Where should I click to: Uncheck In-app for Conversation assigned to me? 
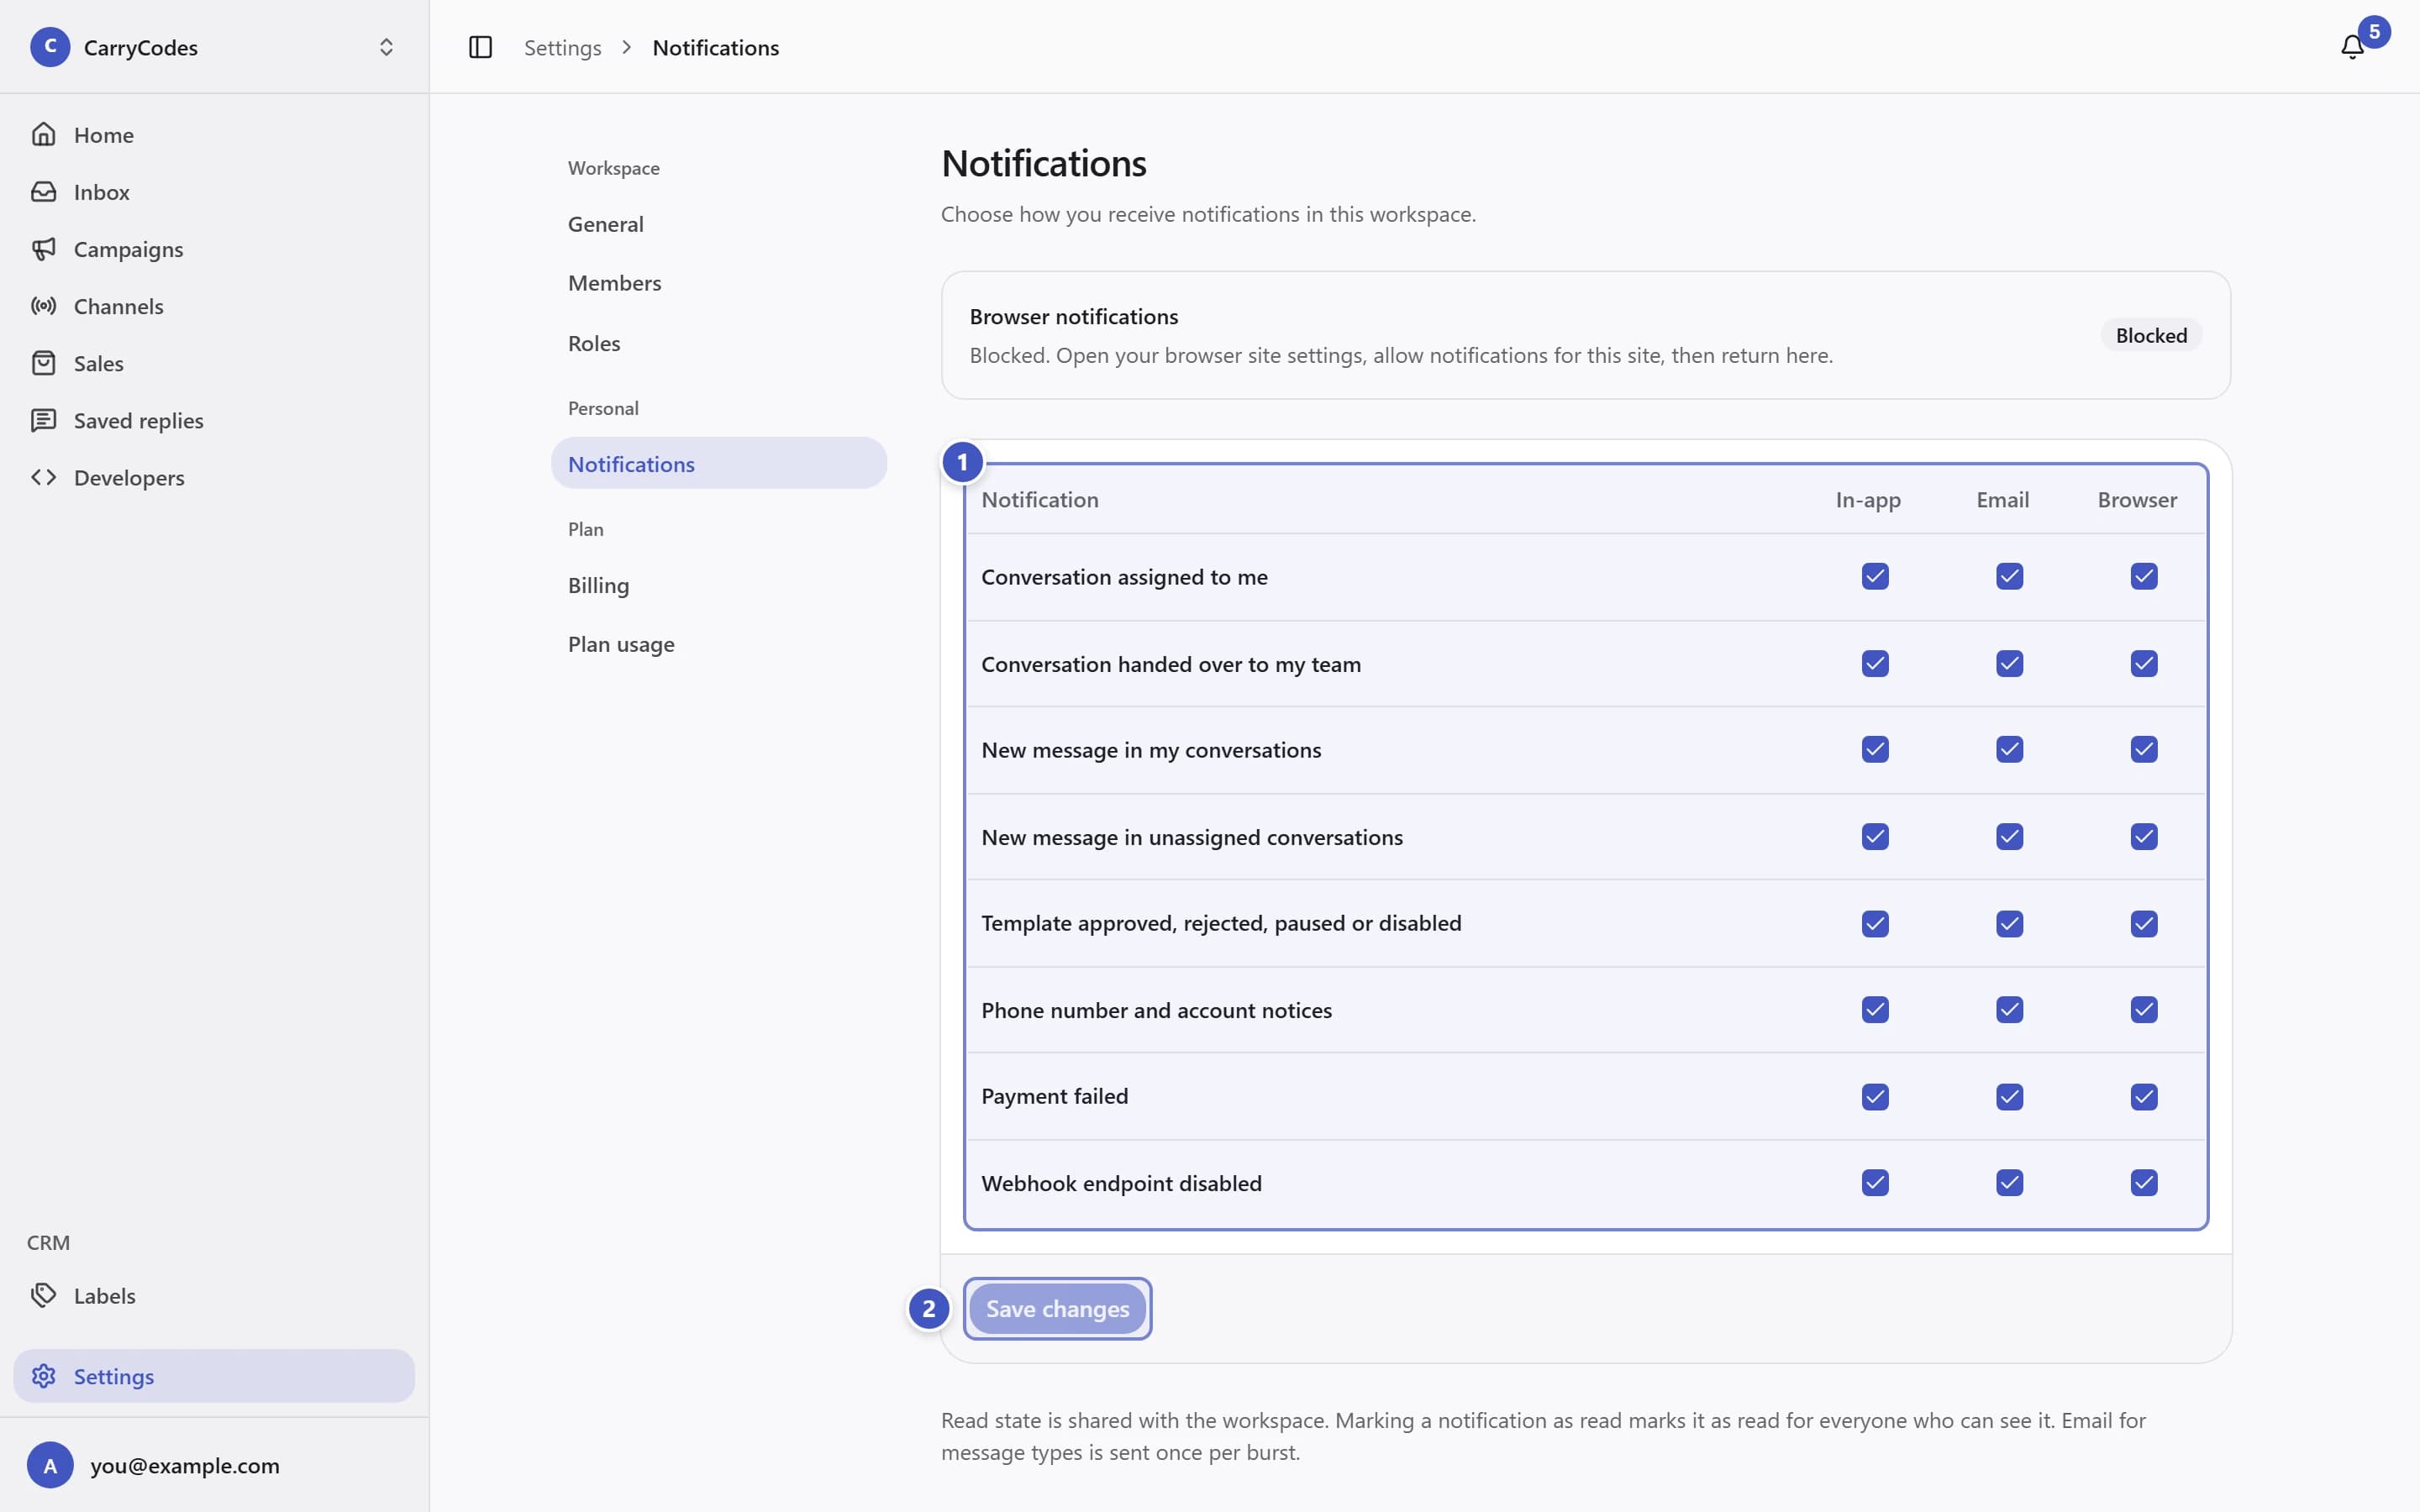[1875, 576]
